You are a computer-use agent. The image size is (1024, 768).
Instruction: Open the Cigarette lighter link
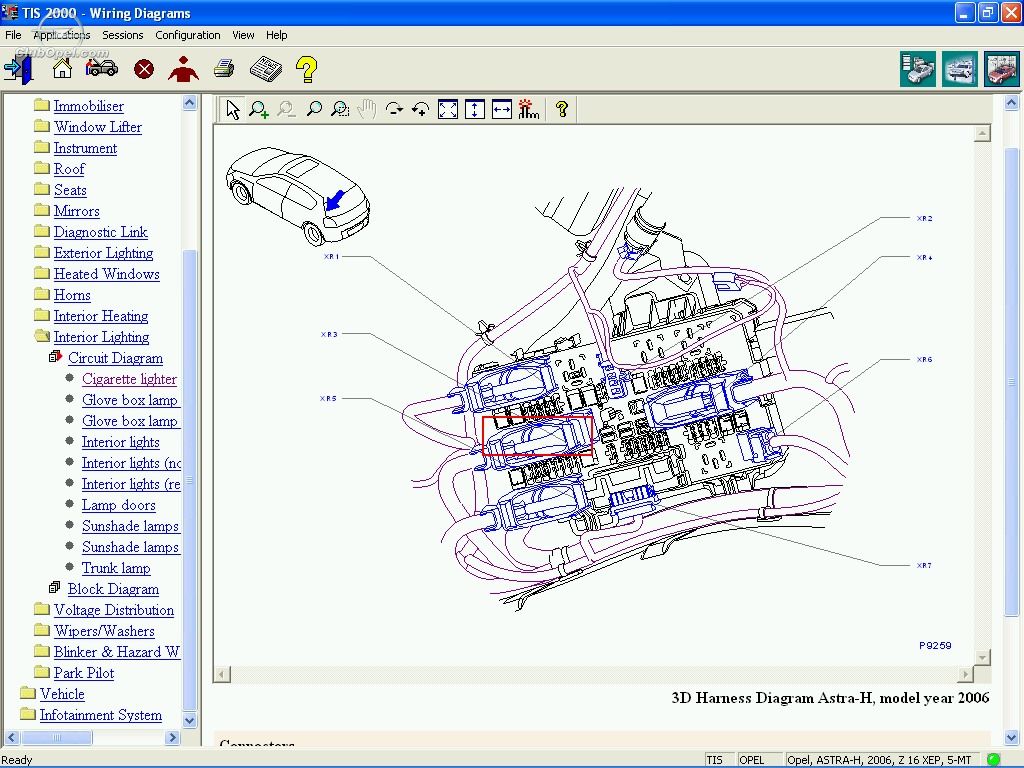129,379
